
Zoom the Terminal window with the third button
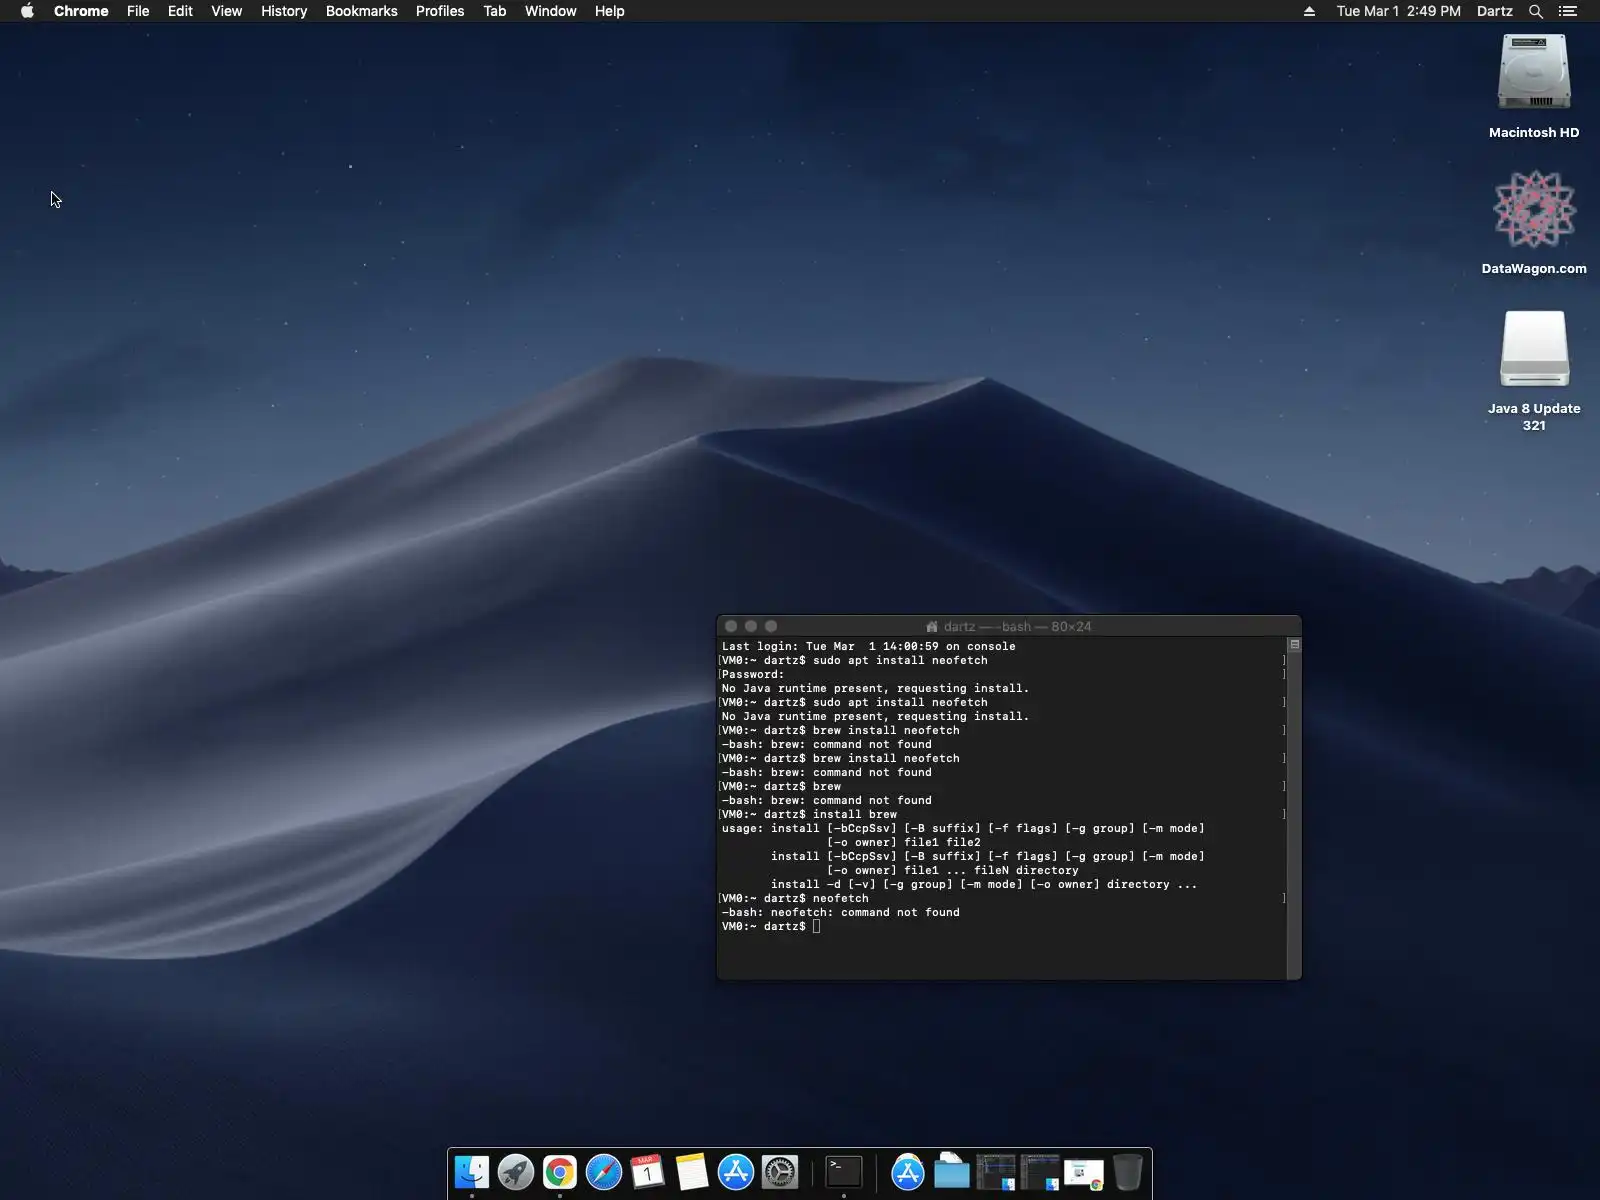[x=771, y=626]
